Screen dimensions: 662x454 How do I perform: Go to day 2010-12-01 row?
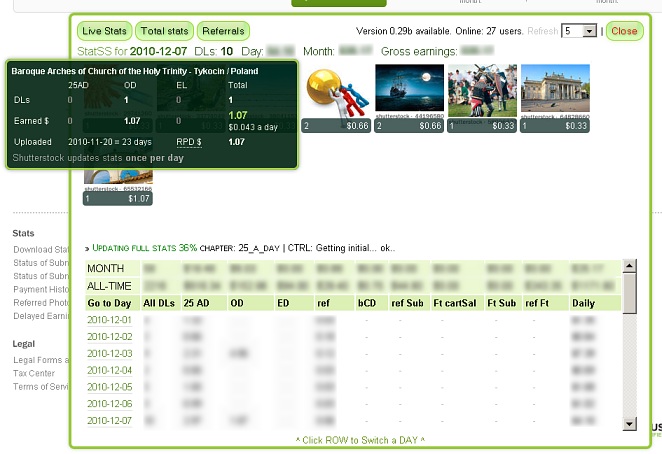pos(109,320)
